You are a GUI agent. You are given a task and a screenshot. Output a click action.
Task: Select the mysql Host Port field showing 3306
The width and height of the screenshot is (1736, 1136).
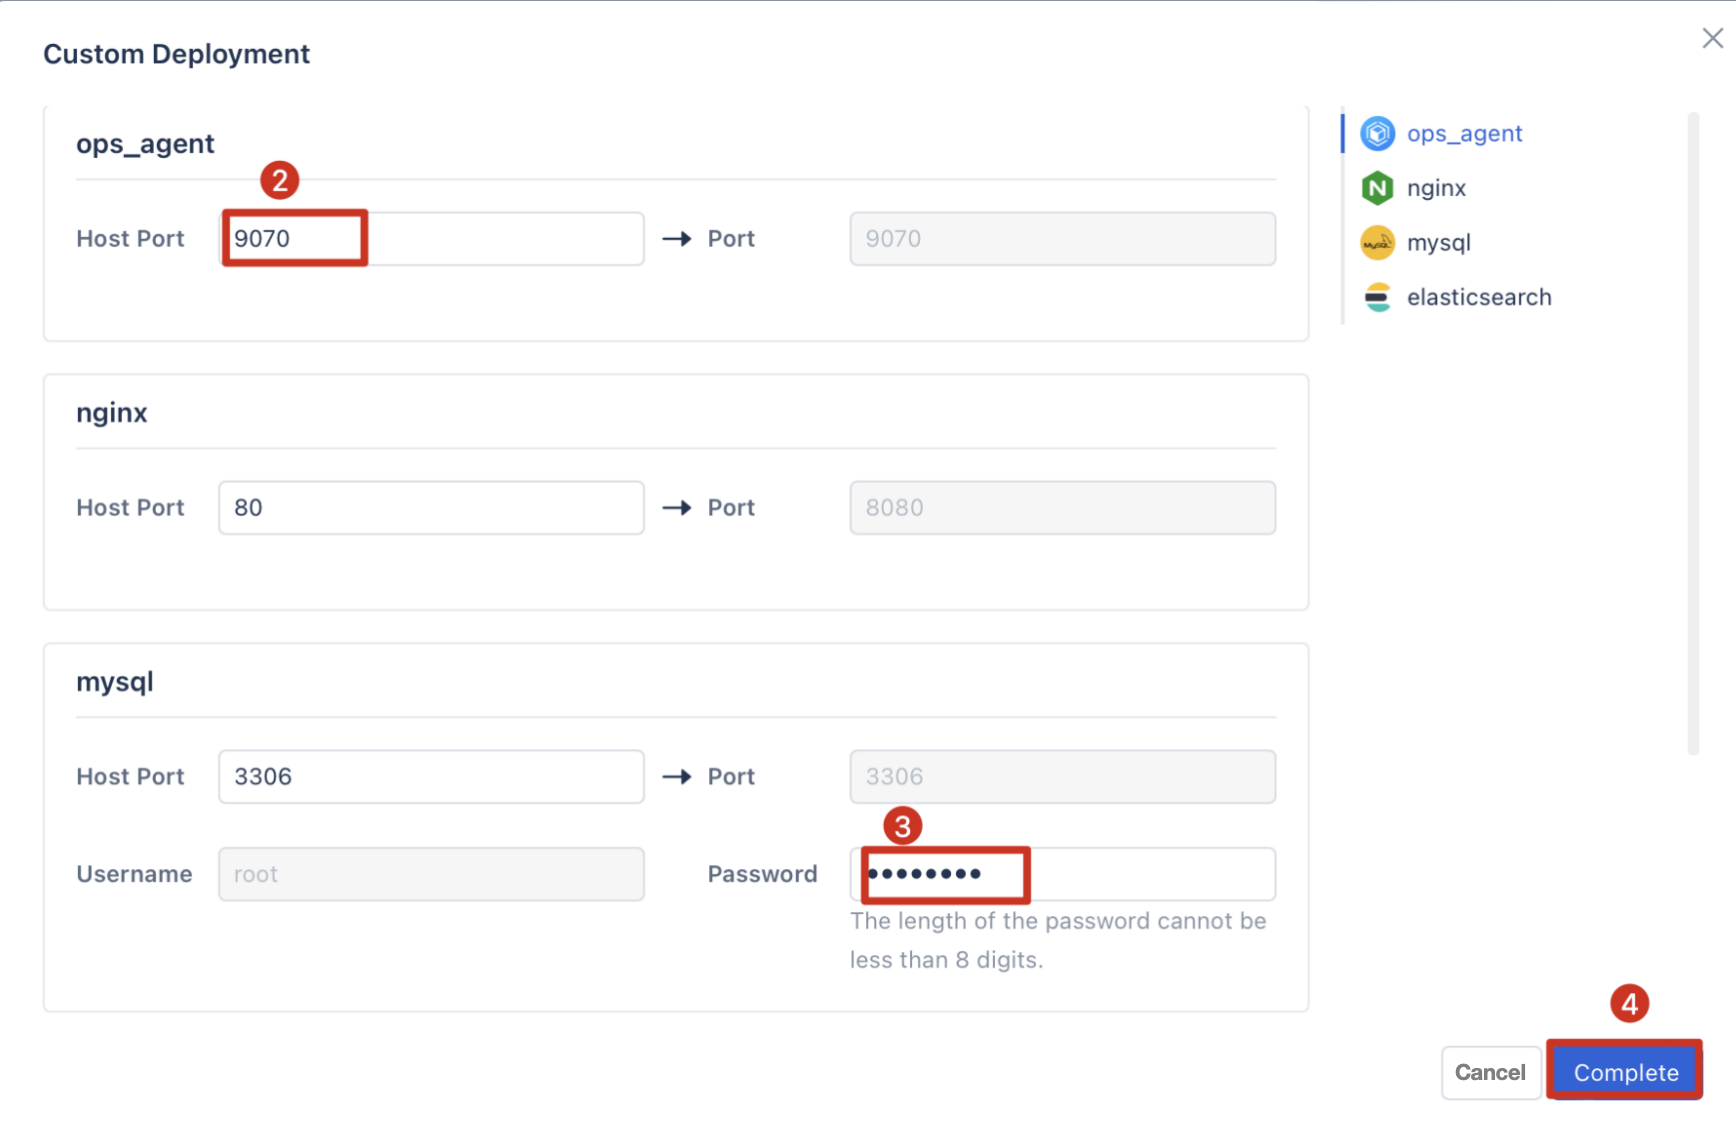tap(430, 776)
